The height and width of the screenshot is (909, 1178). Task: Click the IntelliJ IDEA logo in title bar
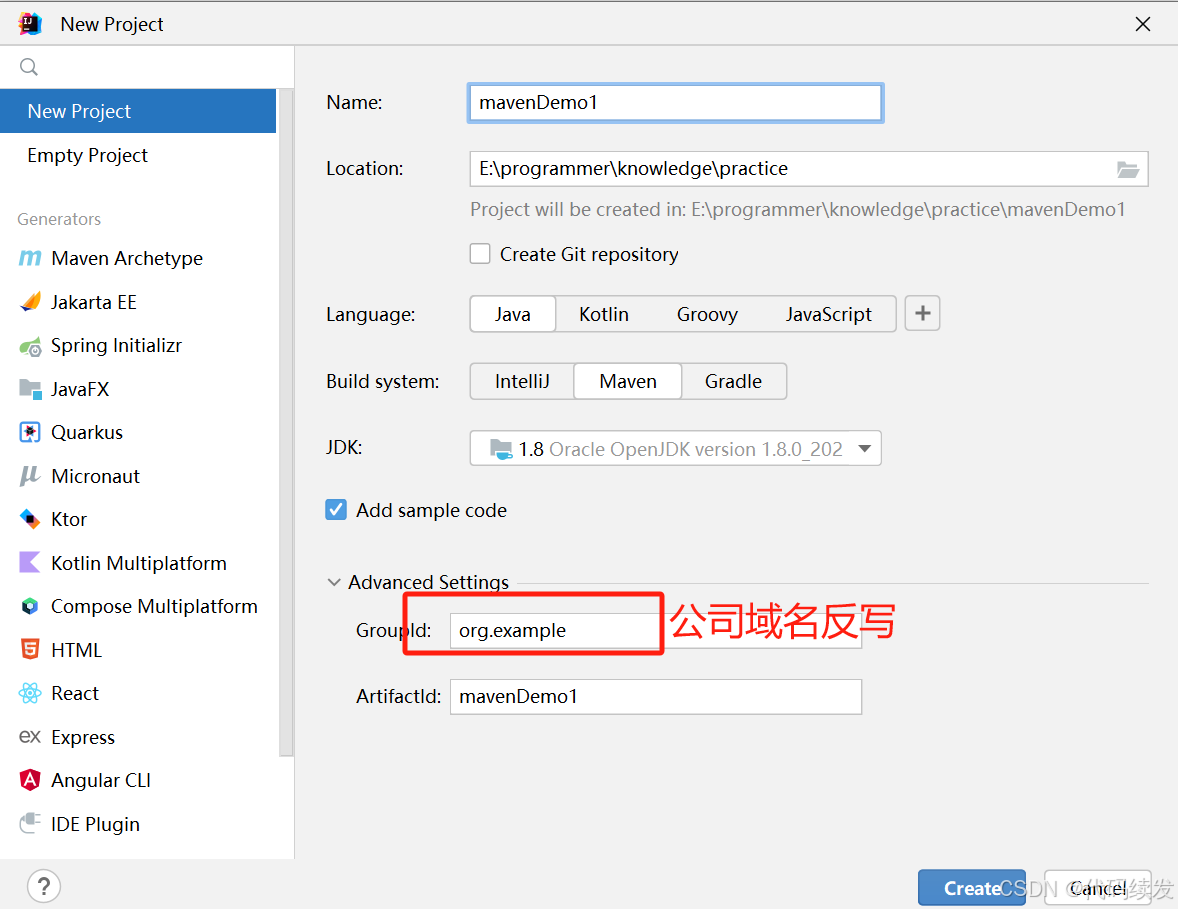pyautogui.click(x=30, y=24)
